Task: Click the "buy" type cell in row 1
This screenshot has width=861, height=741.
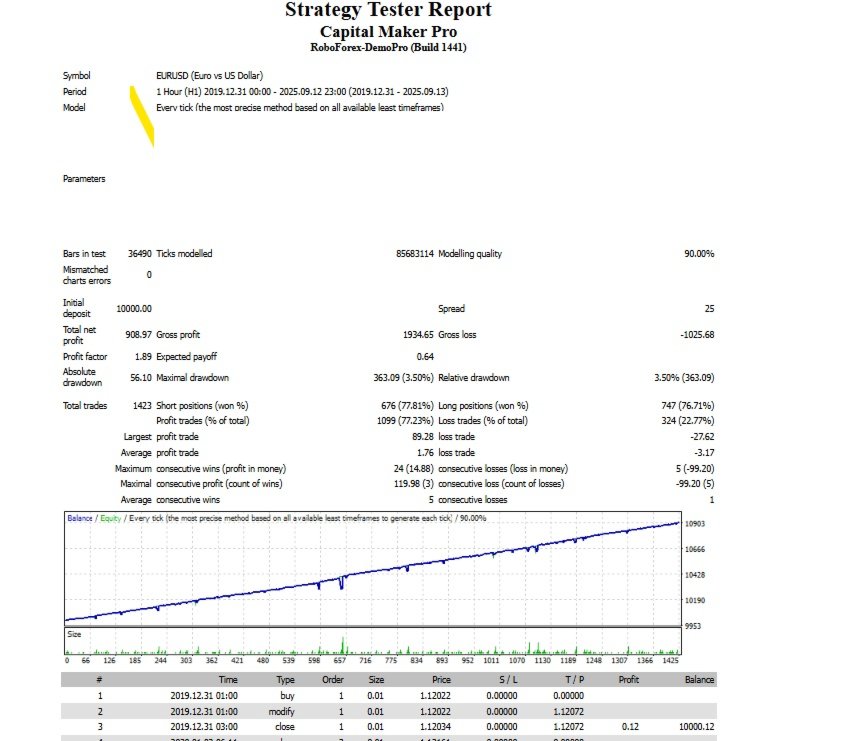Action: (x=287, y=695)
